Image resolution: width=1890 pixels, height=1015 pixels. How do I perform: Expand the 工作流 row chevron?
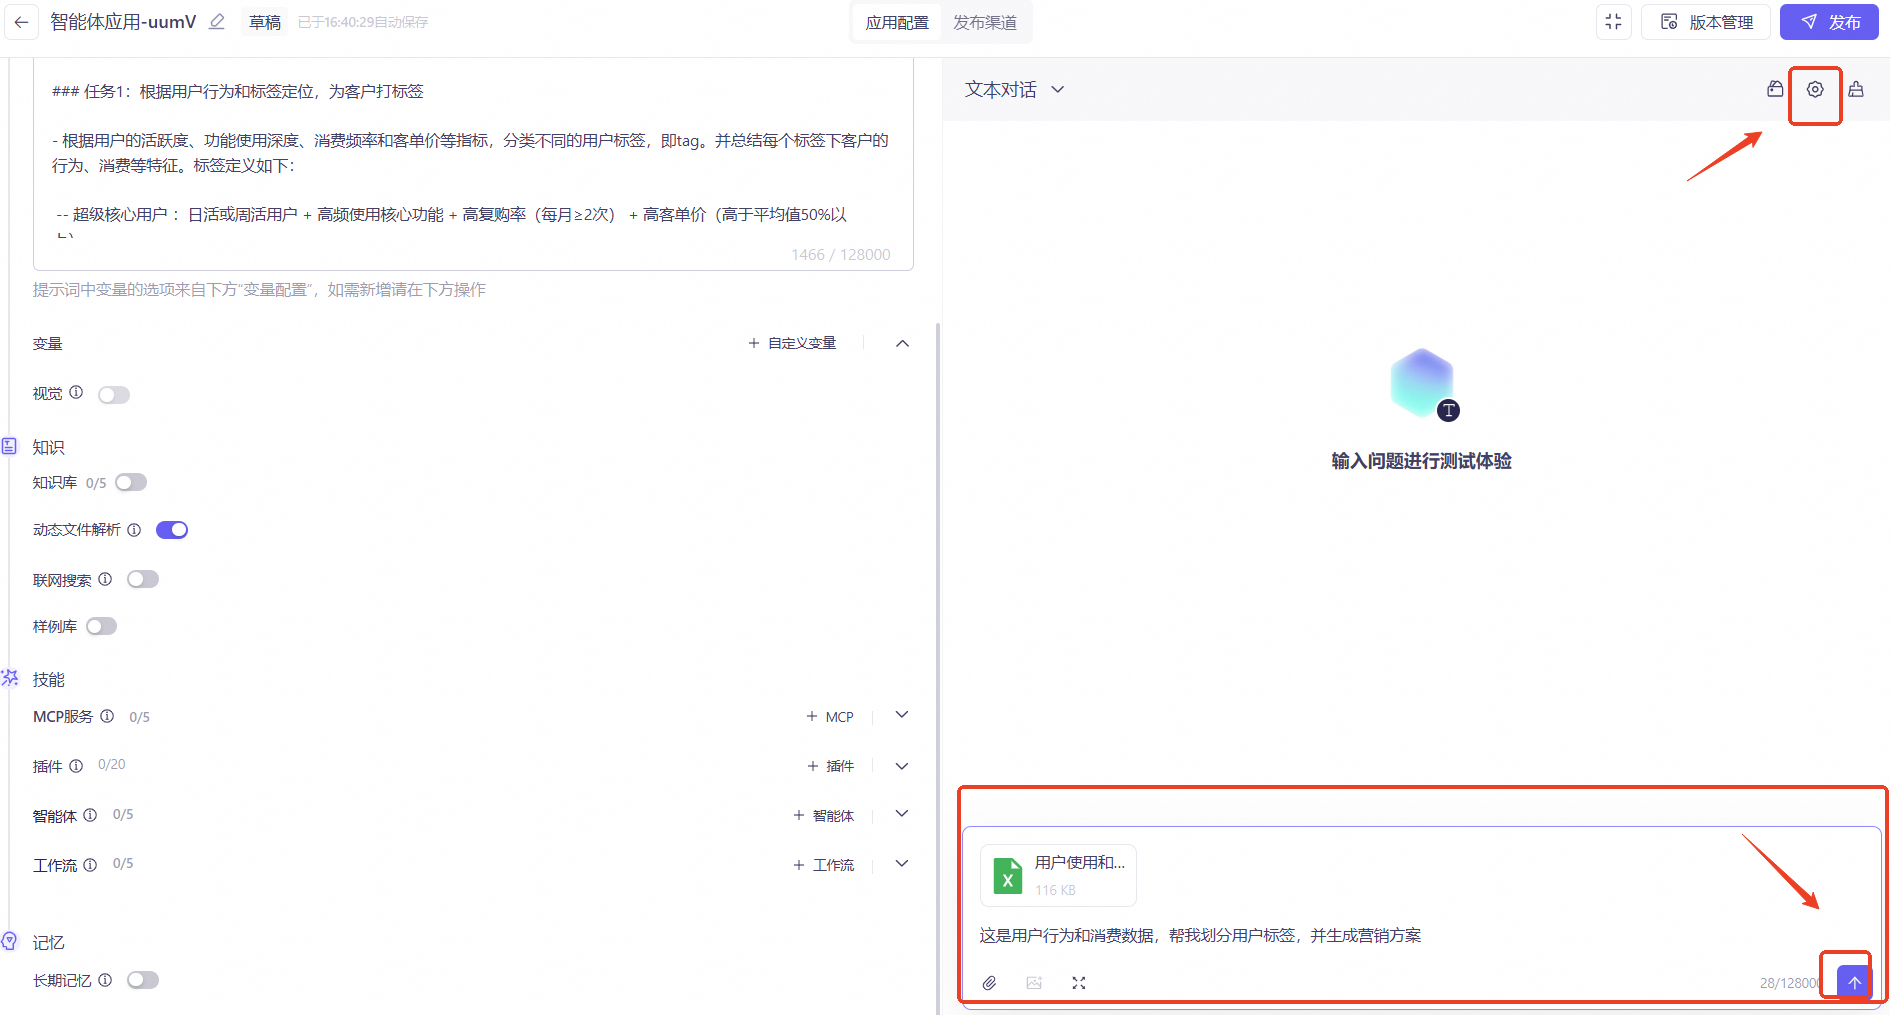(902, 864)
